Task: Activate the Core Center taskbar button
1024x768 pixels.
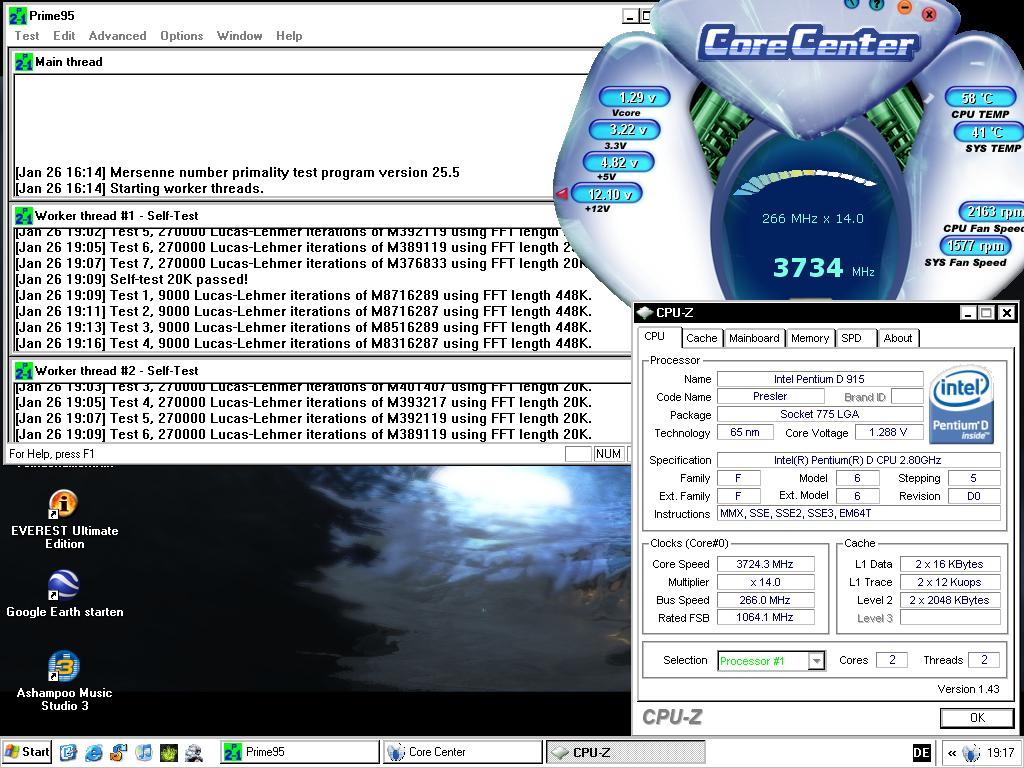Action: click(462, 752)
